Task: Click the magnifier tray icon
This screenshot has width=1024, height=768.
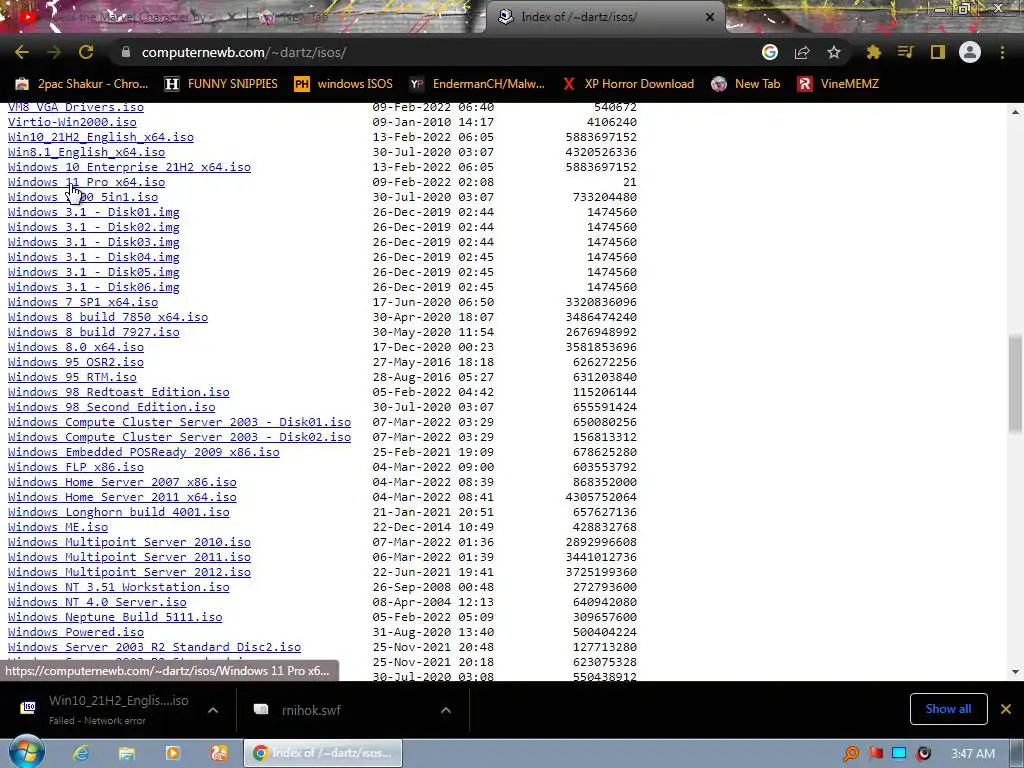Action: [850, 754]
